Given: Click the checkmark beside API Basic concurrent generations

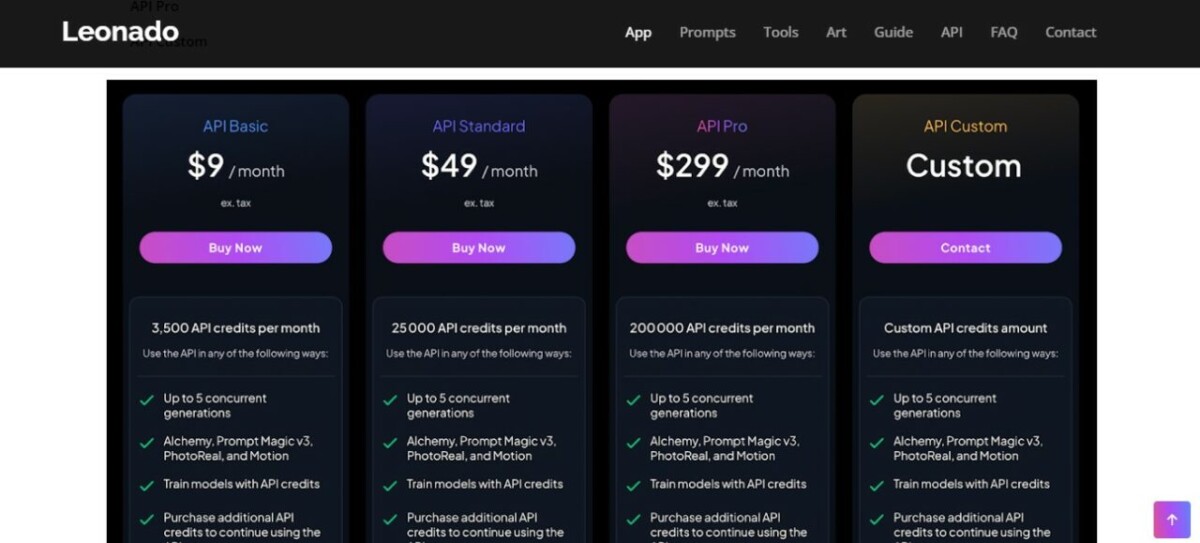Looking at the screenshot, I should (147, 400).
